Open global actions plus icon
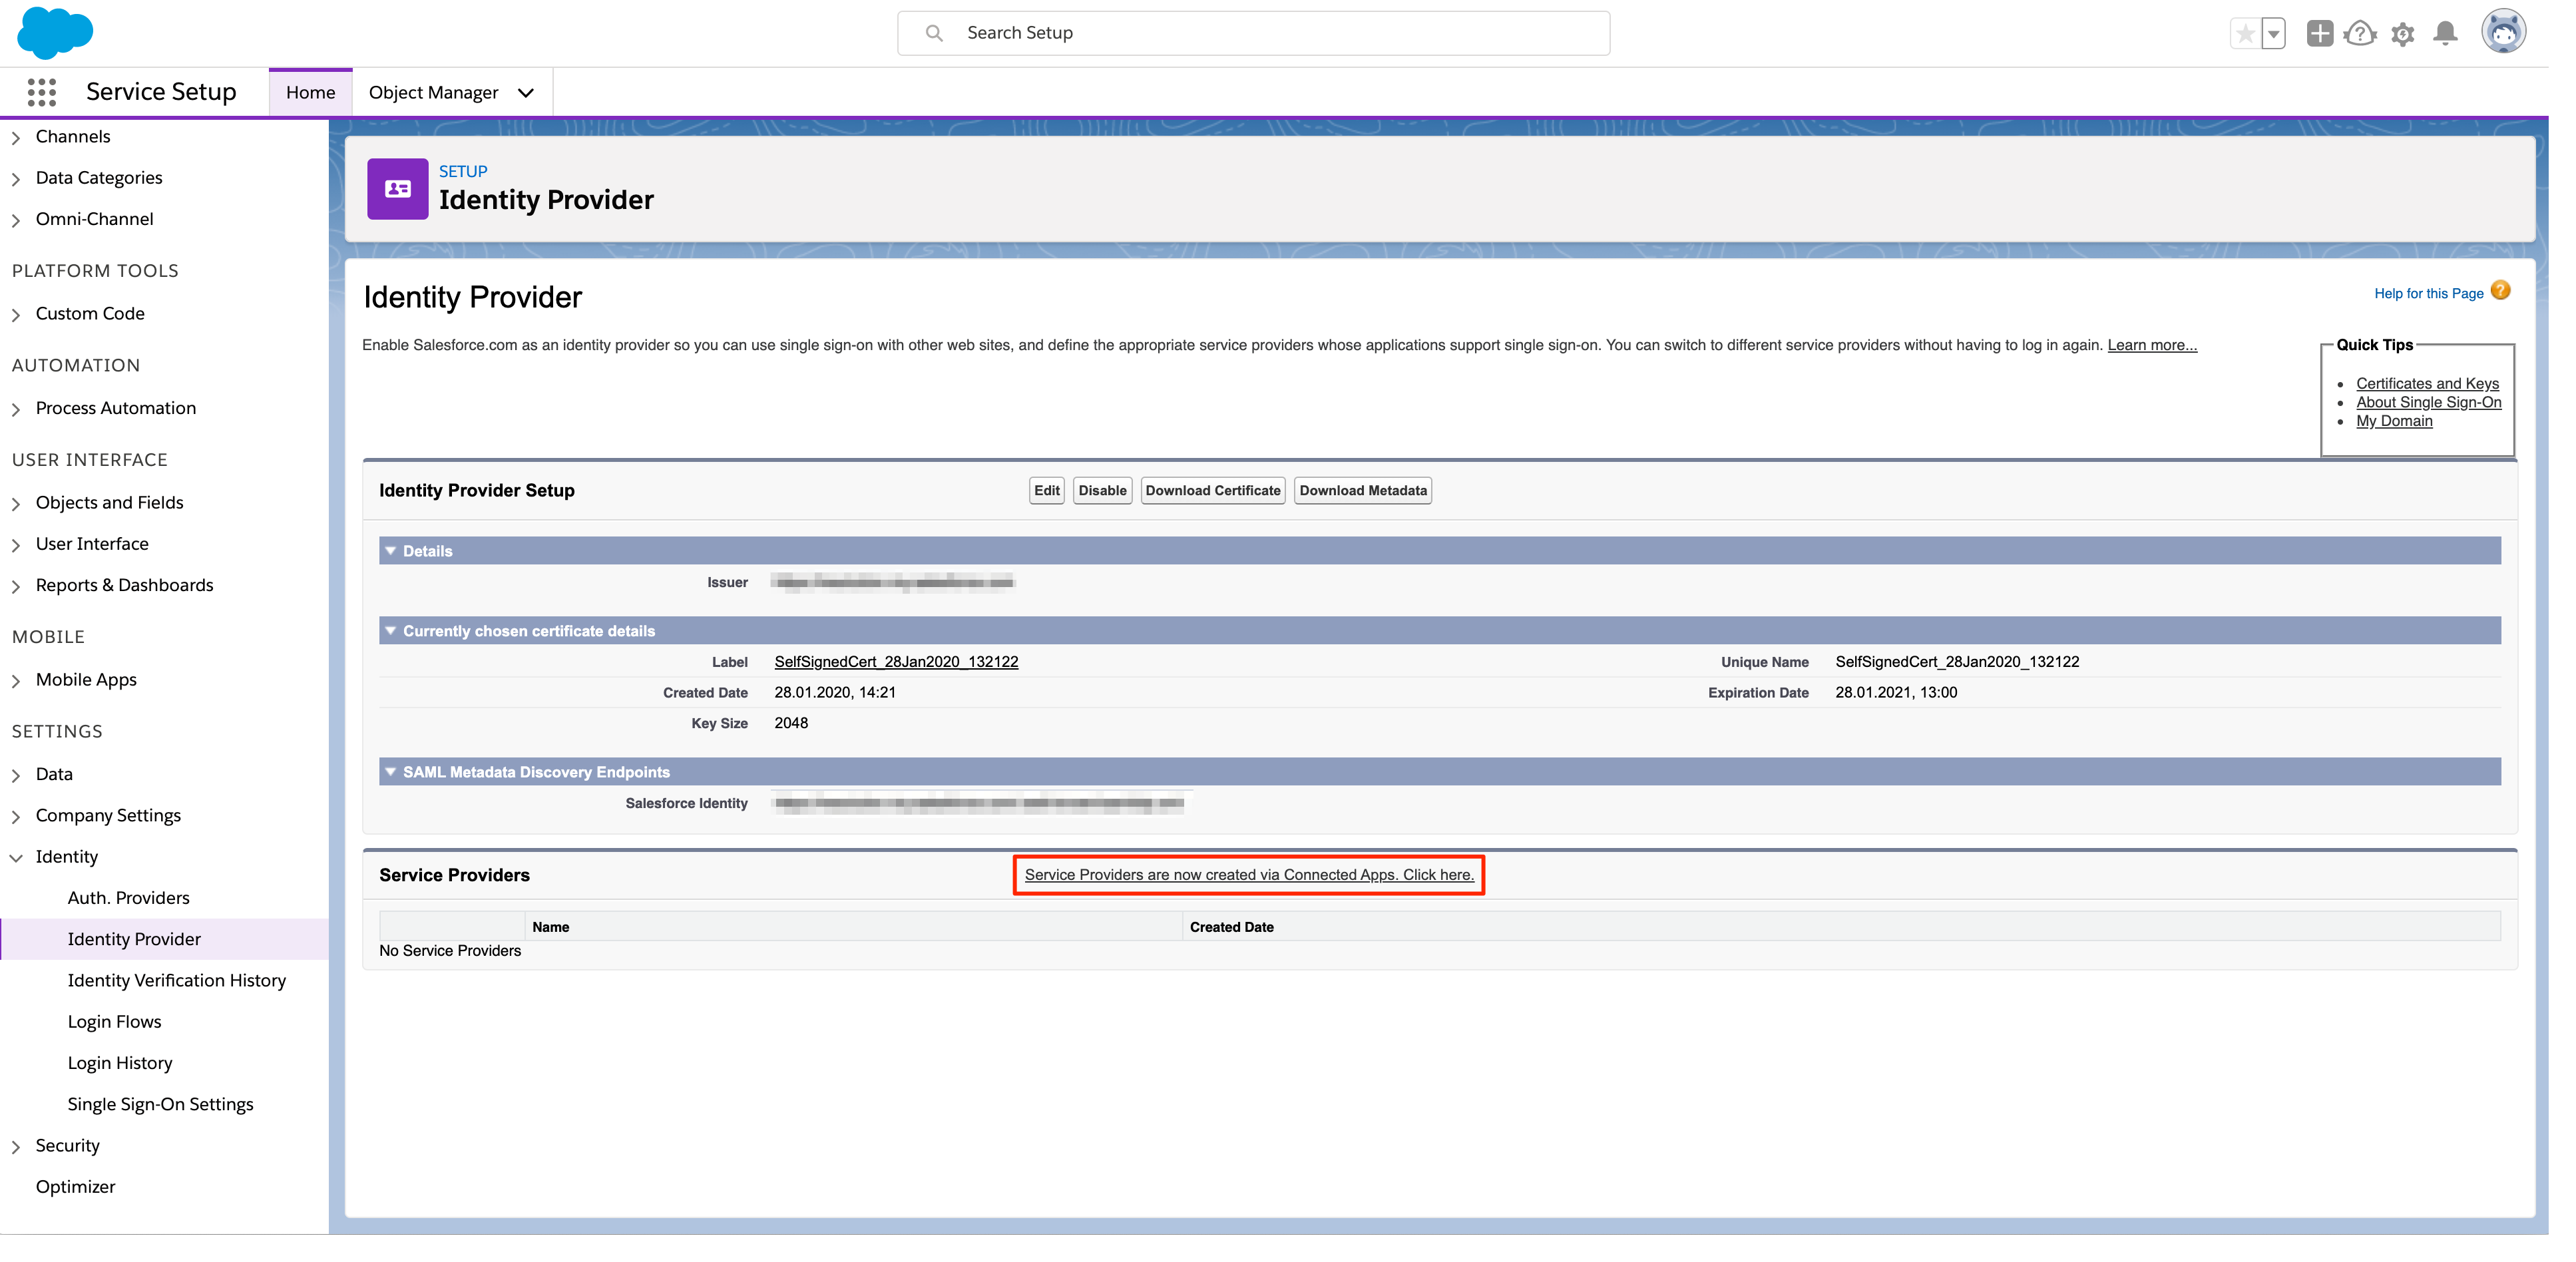Viewport: 2576px width, 1262px height. [2320, 33]
